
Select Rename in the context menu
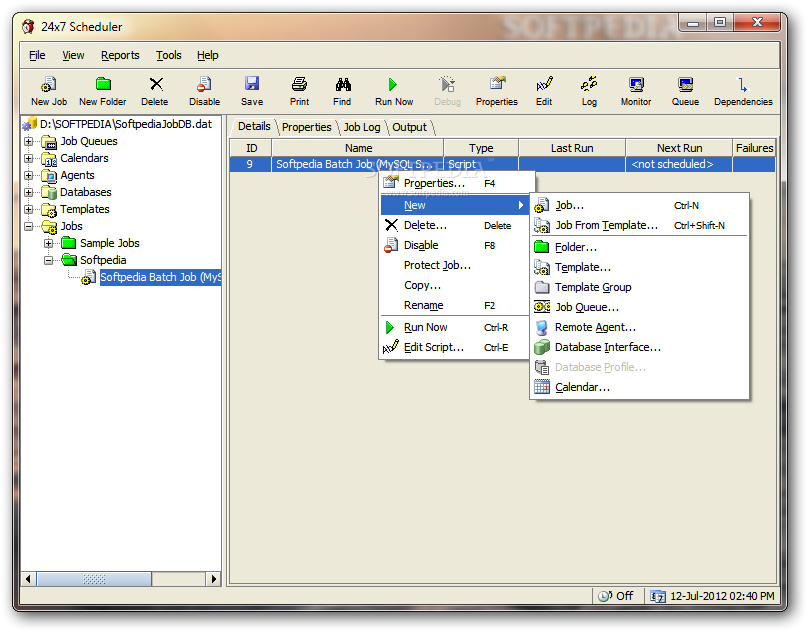pyautogui.click(x=455, y=306)
